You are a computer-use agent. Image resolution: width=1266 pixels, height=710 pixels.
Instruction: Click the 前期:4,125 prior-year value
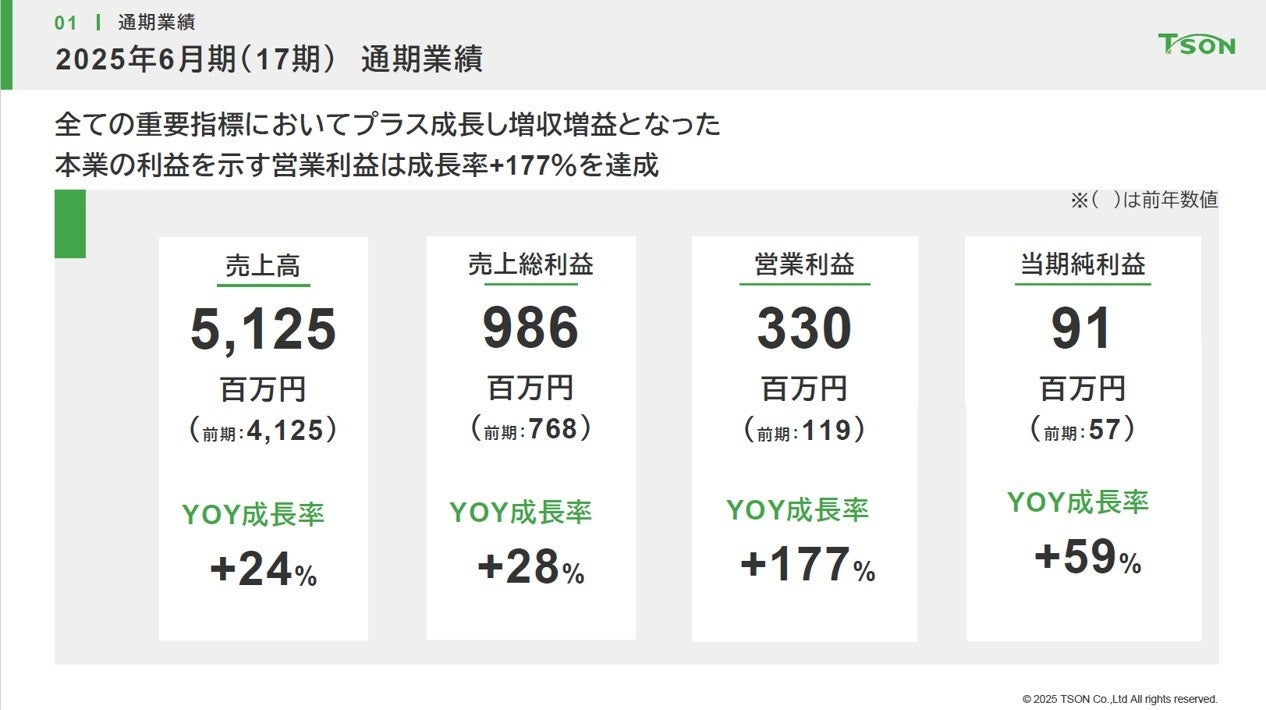[263, 431]
